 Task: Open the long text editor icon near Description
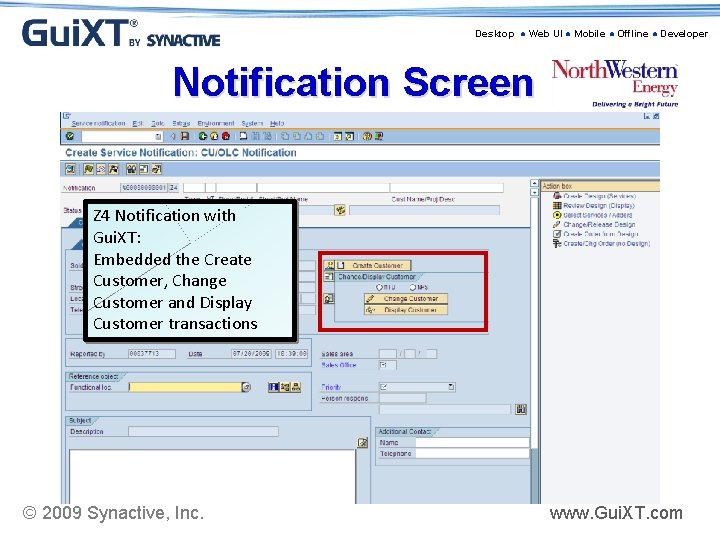tap(363, 443)
